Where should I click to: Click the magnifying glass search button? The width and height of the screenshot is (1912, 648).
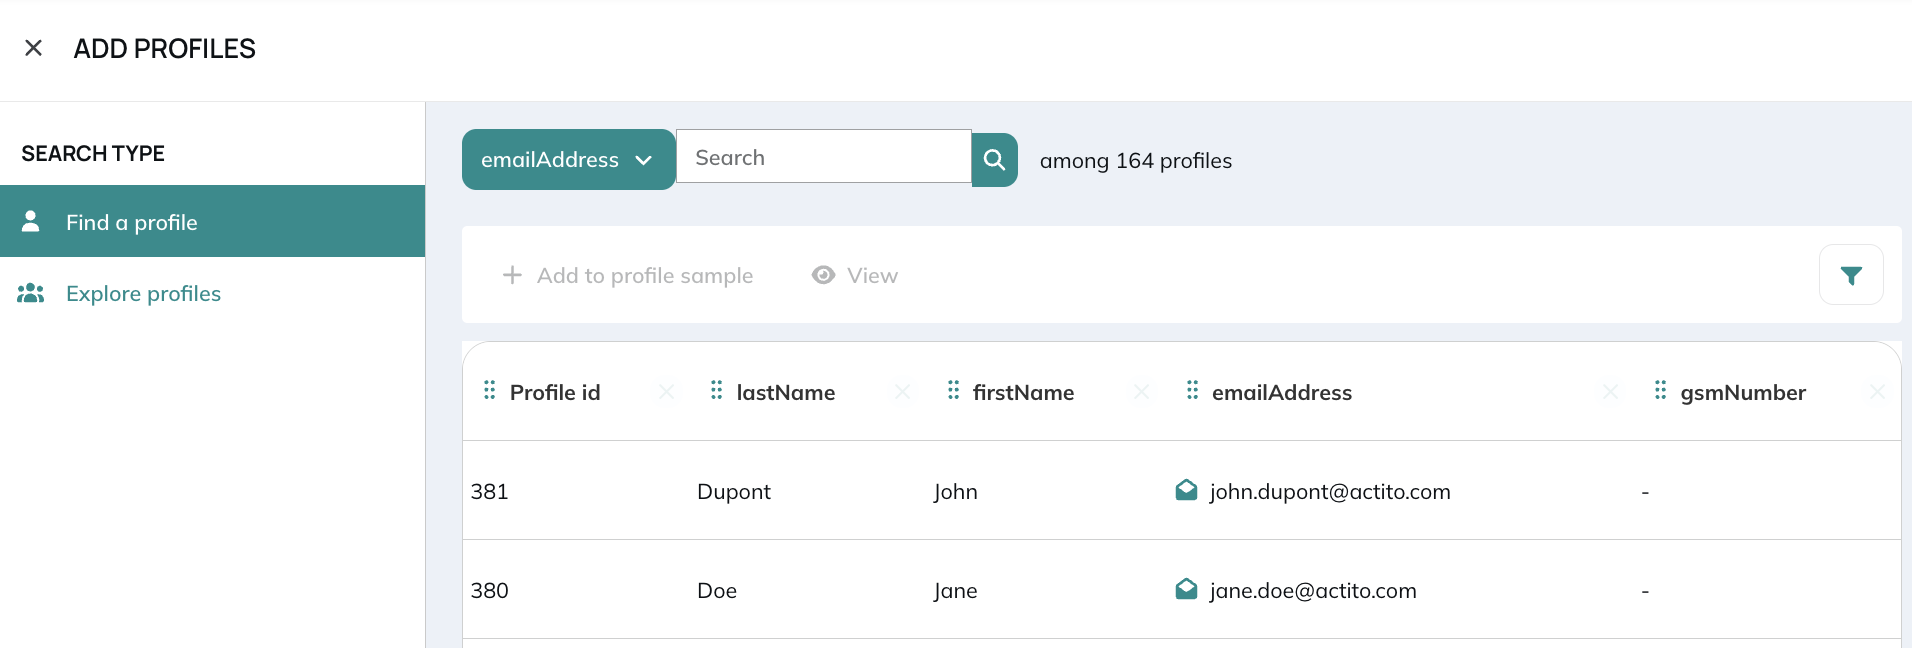coord(994,160)
